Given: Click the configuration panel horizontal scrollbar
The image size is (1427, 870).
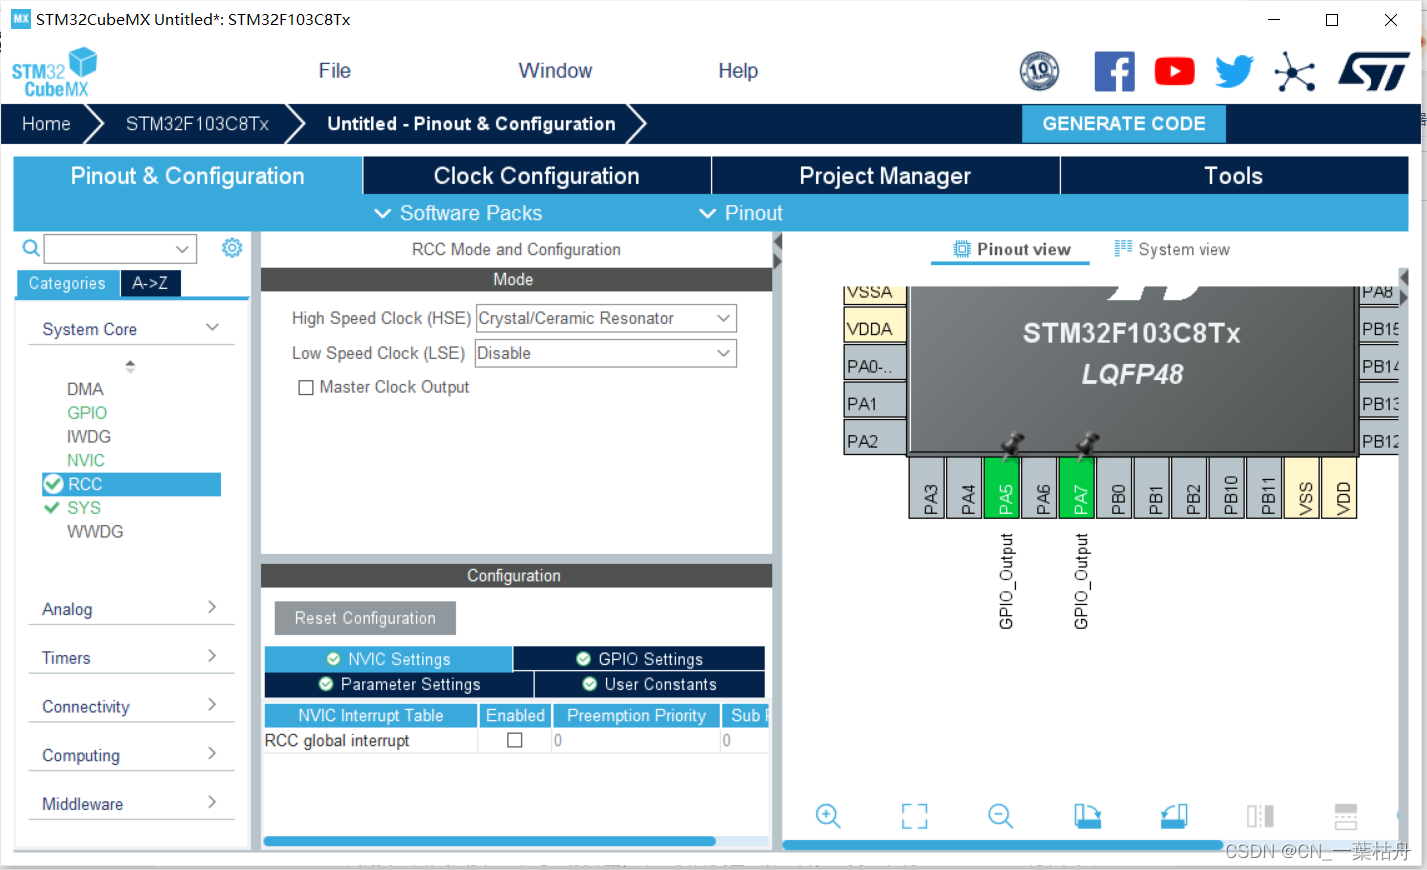Looking at the screenshot, I should tap(490, 841).
